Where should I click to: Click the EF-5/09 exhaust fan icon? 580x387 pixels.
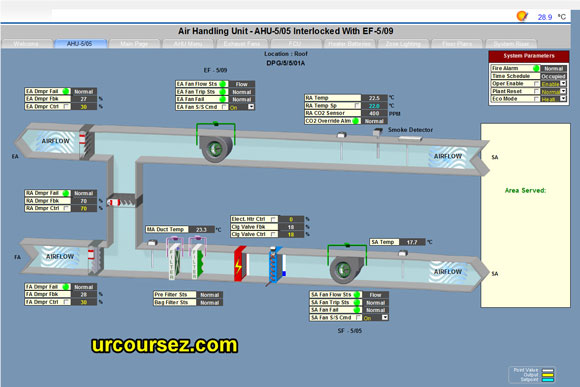coord(216,147)
